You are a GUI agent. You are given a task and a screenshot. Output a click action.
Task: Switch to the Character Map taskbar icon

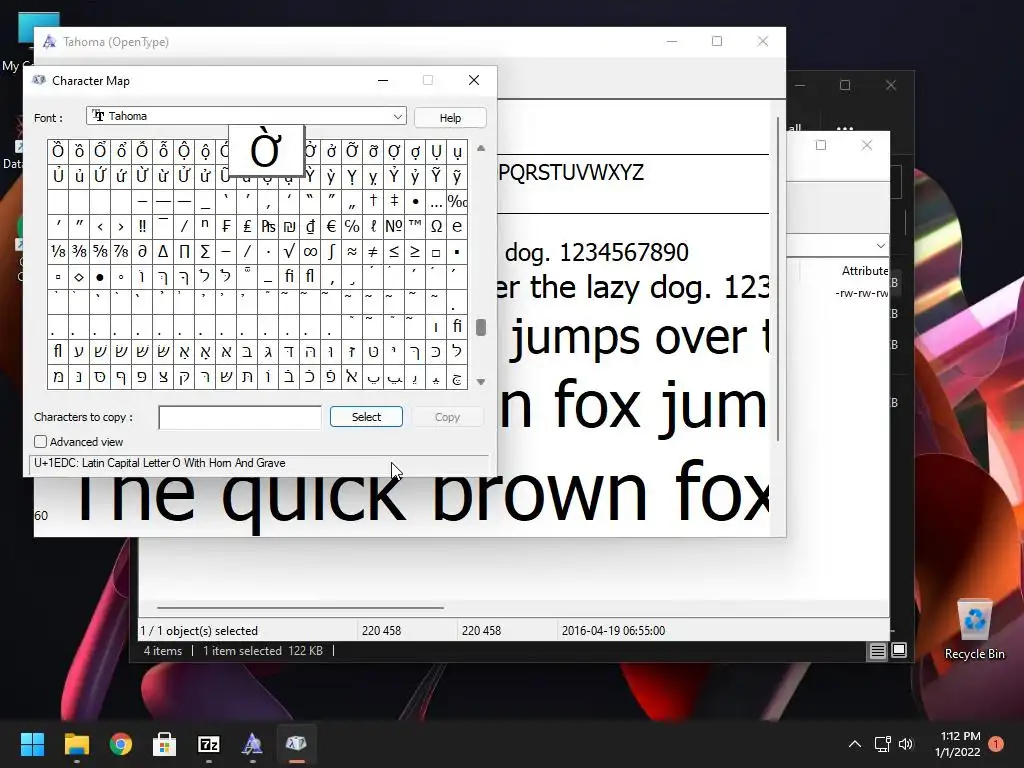pos(296,744)
